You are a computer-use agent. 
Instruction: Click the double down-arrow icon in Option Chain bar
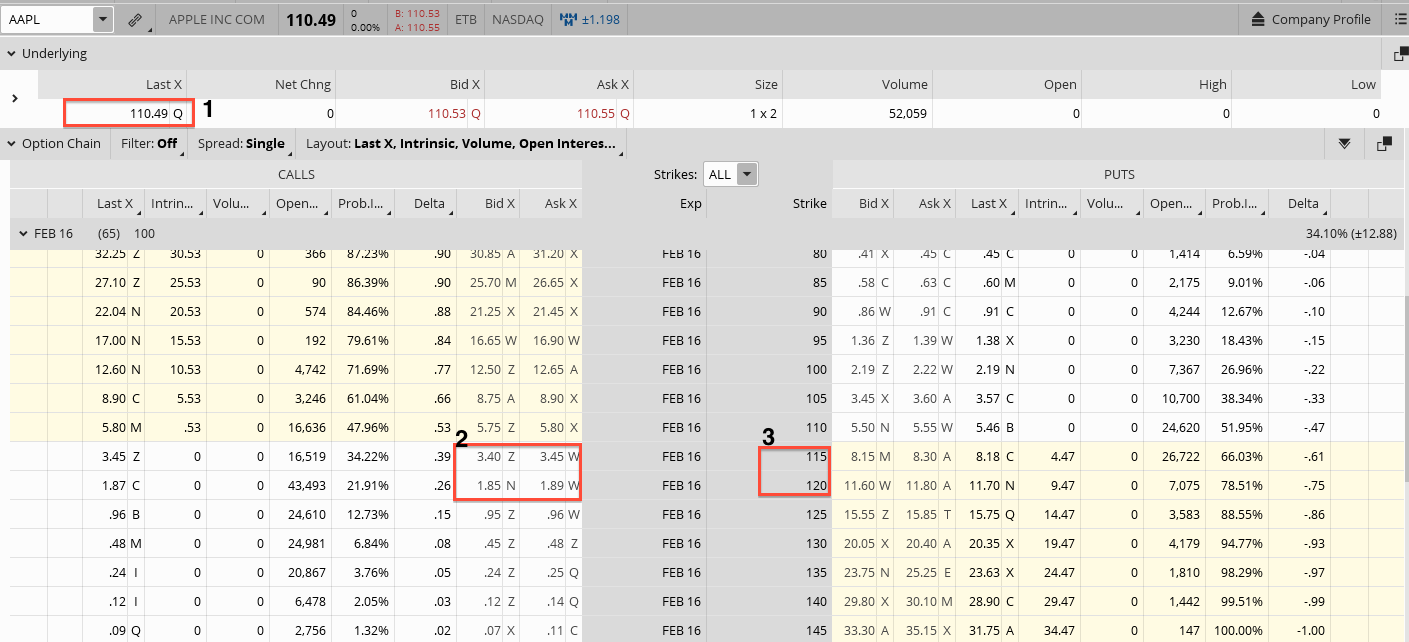[x=1345, y=144]
